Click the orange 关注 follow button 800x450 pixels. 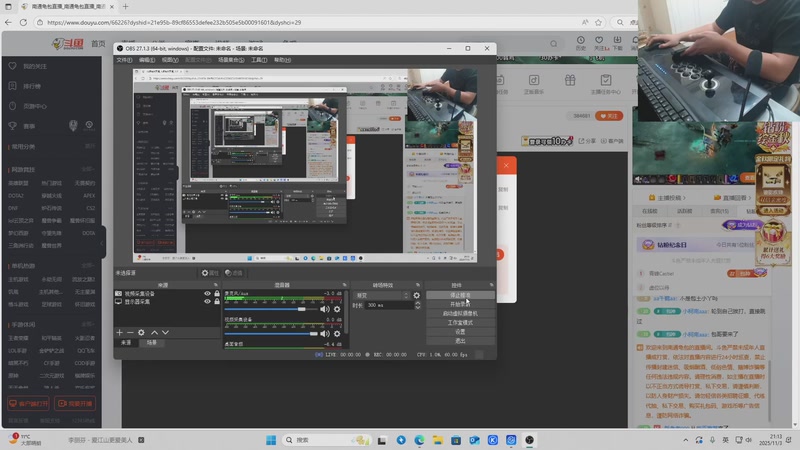(609, 116)
